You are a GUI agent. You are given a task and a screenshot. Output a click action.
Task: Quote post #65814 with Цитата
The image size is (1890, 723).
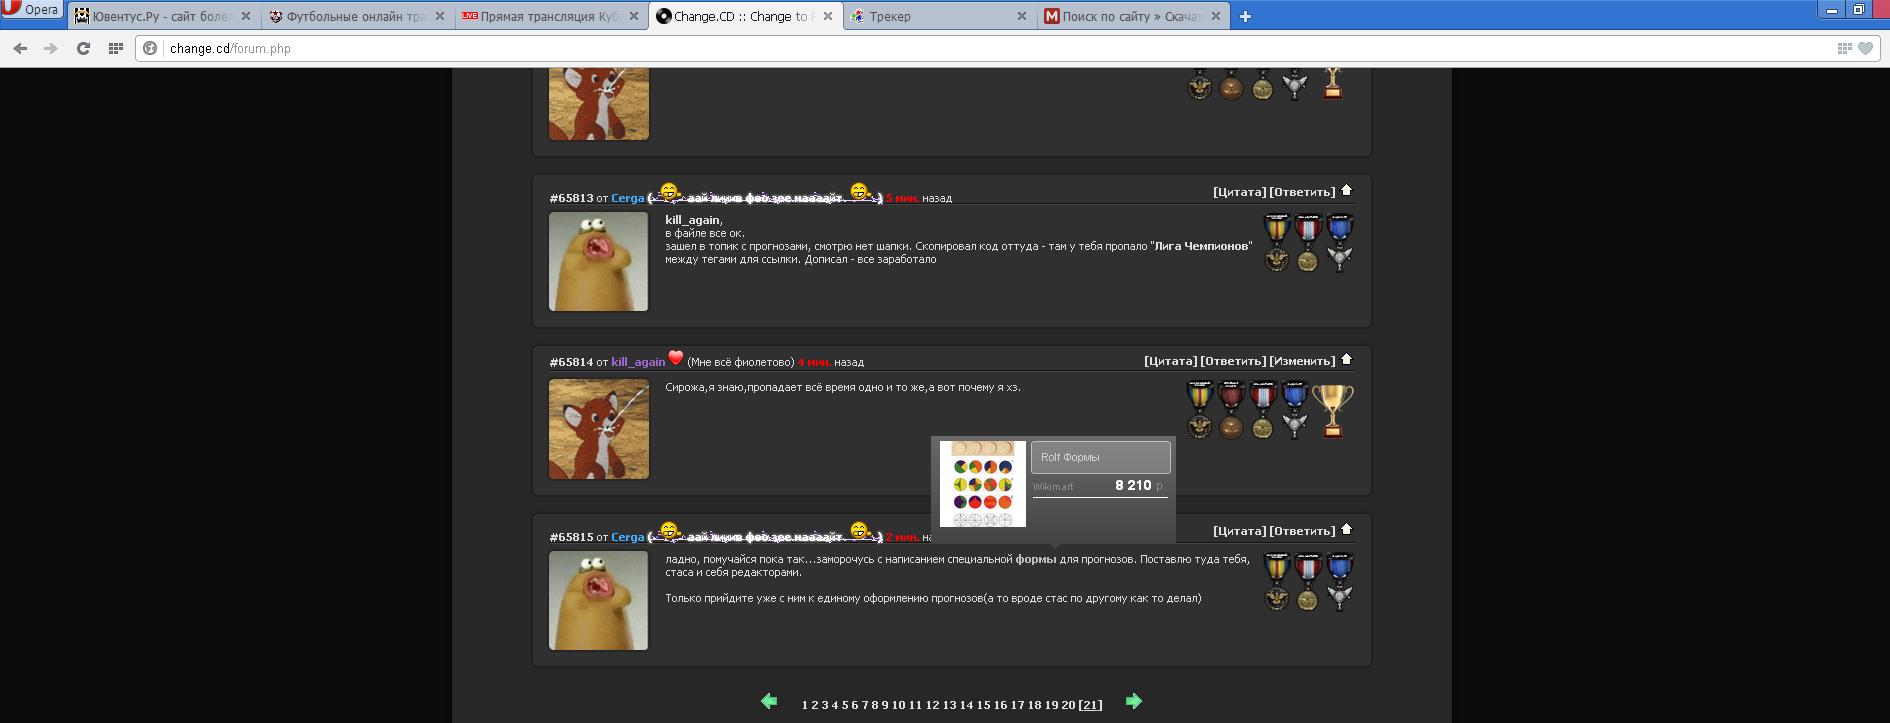(x=1170, y=361)
